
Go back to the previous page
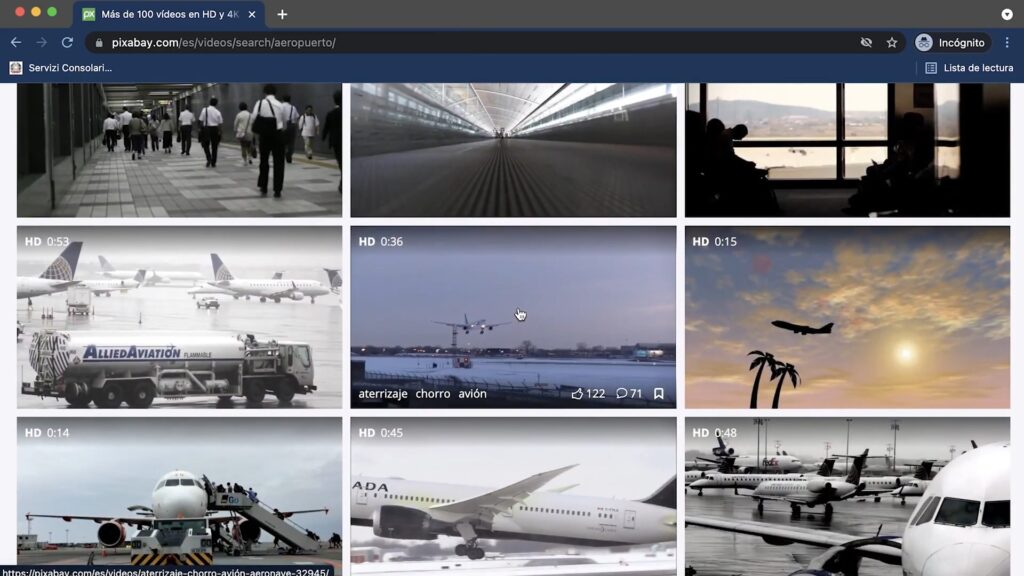[x=16, y=42]
